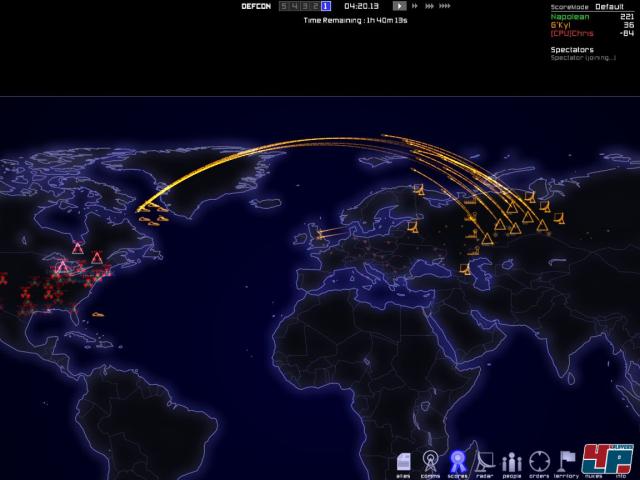Viewport: 640px width, 480px height.
Task: Click the Spectator (joining...) entry
Action: [x=583, y=58]
